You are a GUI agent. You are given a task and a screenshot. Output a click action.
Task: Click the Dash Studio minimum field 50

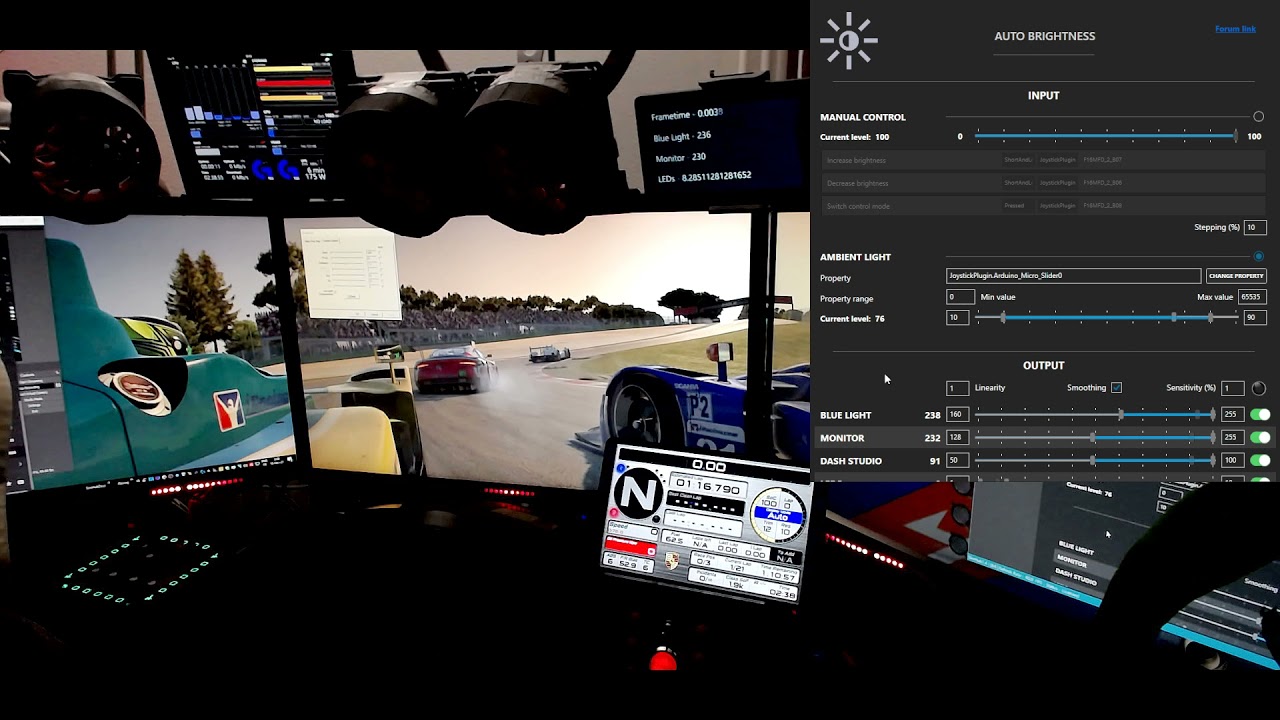957,461
